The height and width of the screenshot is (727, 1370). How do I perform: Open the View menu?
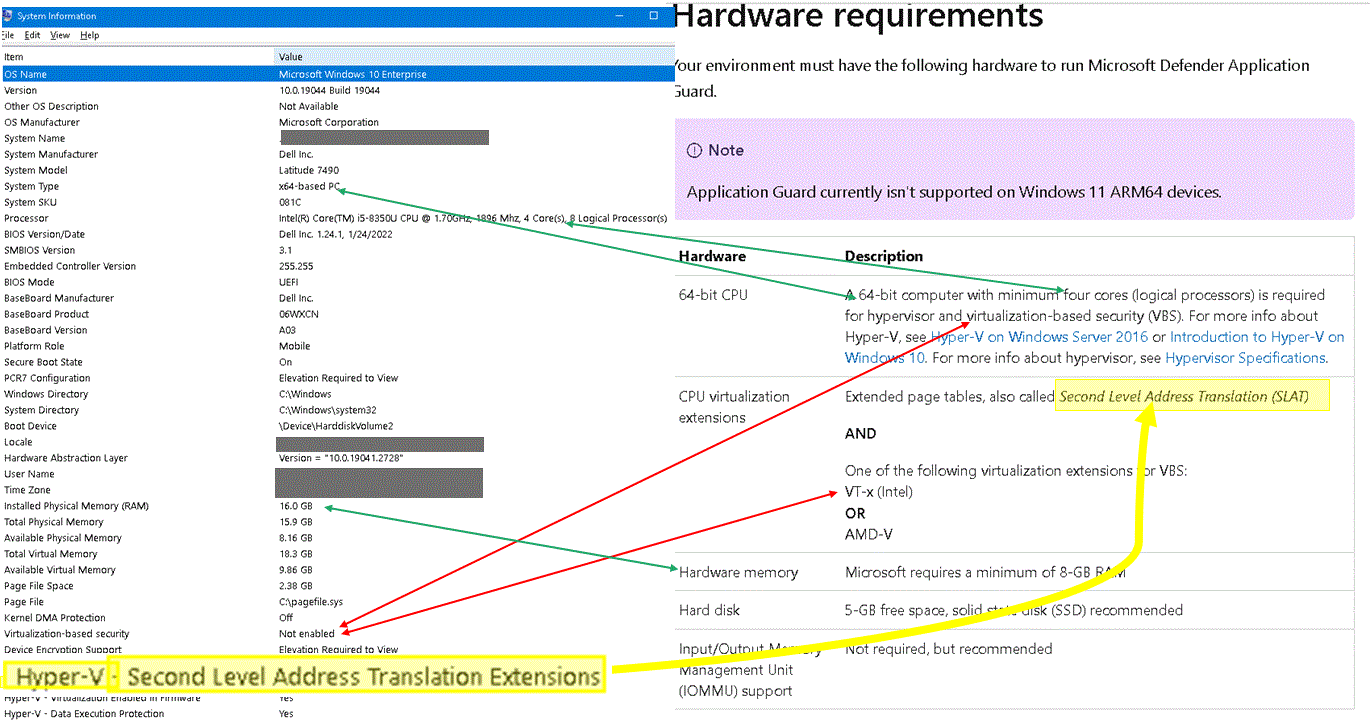(60, 35)
